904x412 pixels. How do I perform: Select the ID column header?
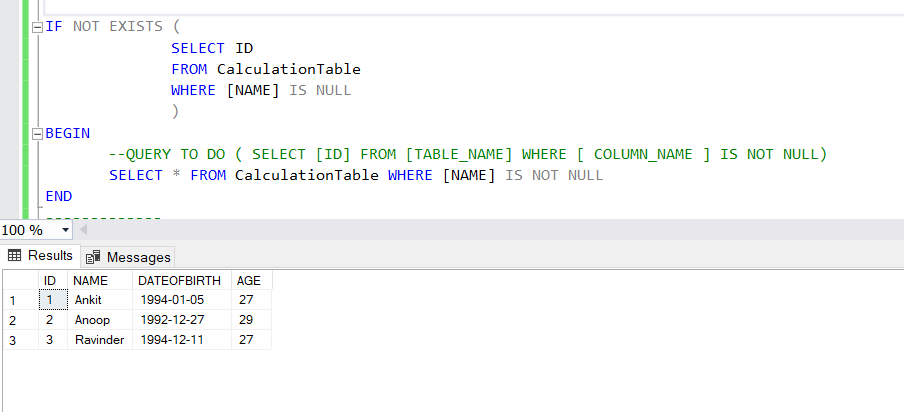coord(50,281)
